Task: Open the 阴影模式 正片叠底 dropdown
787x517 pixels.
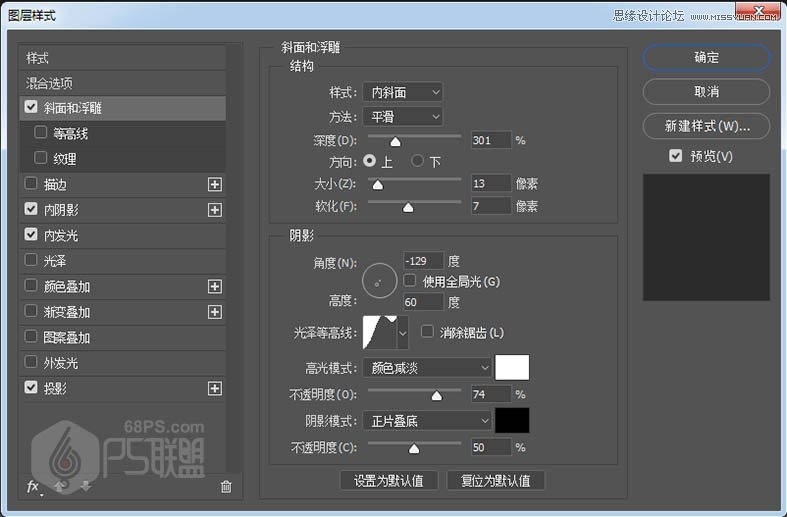Action: point(427,421)
